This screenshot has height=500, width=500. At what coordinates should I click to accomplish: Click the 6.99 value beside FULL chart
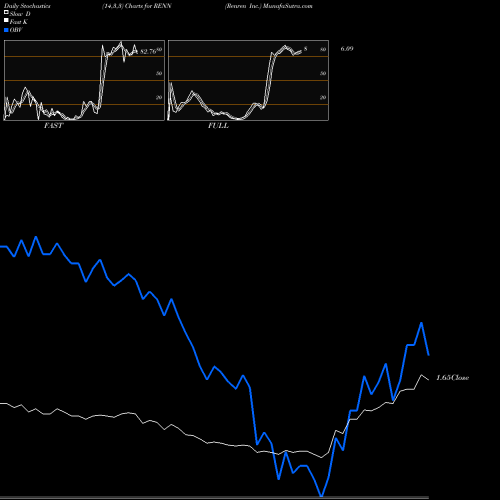coord(347,49)
